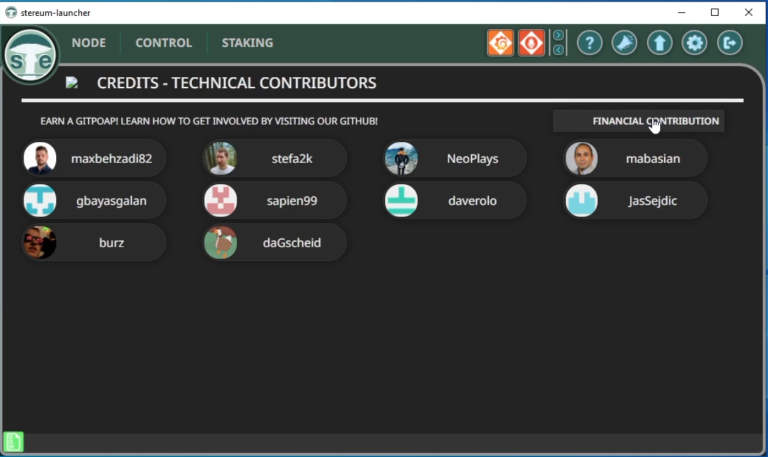Click gbayasgalan's blue identicon avatar
This screenshot has height=457, width=768.
[x=40, y=201]
